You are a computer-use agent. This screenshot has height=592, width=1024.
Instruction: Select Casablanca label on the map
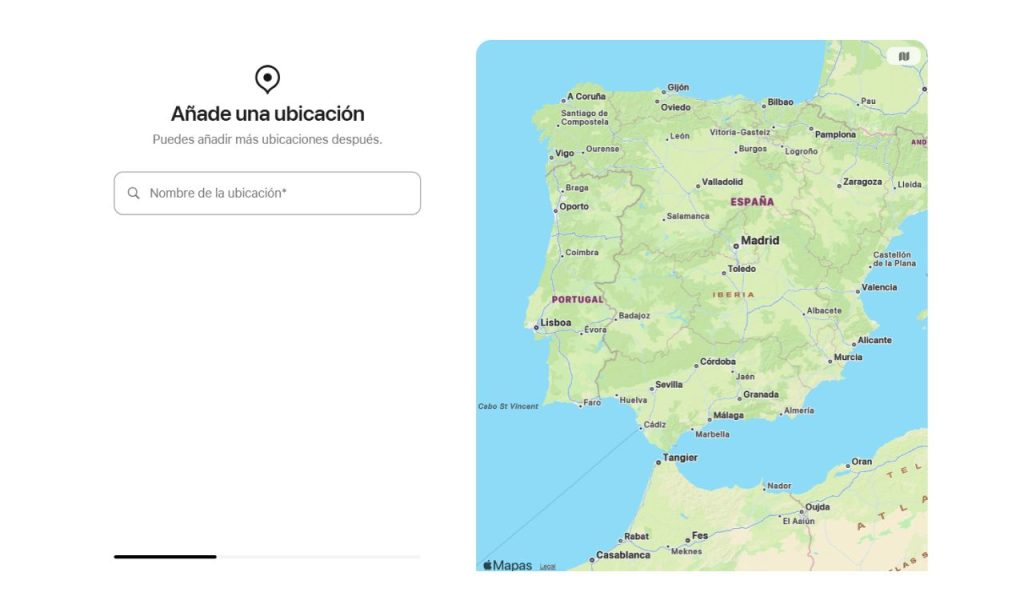pos(623,555)
